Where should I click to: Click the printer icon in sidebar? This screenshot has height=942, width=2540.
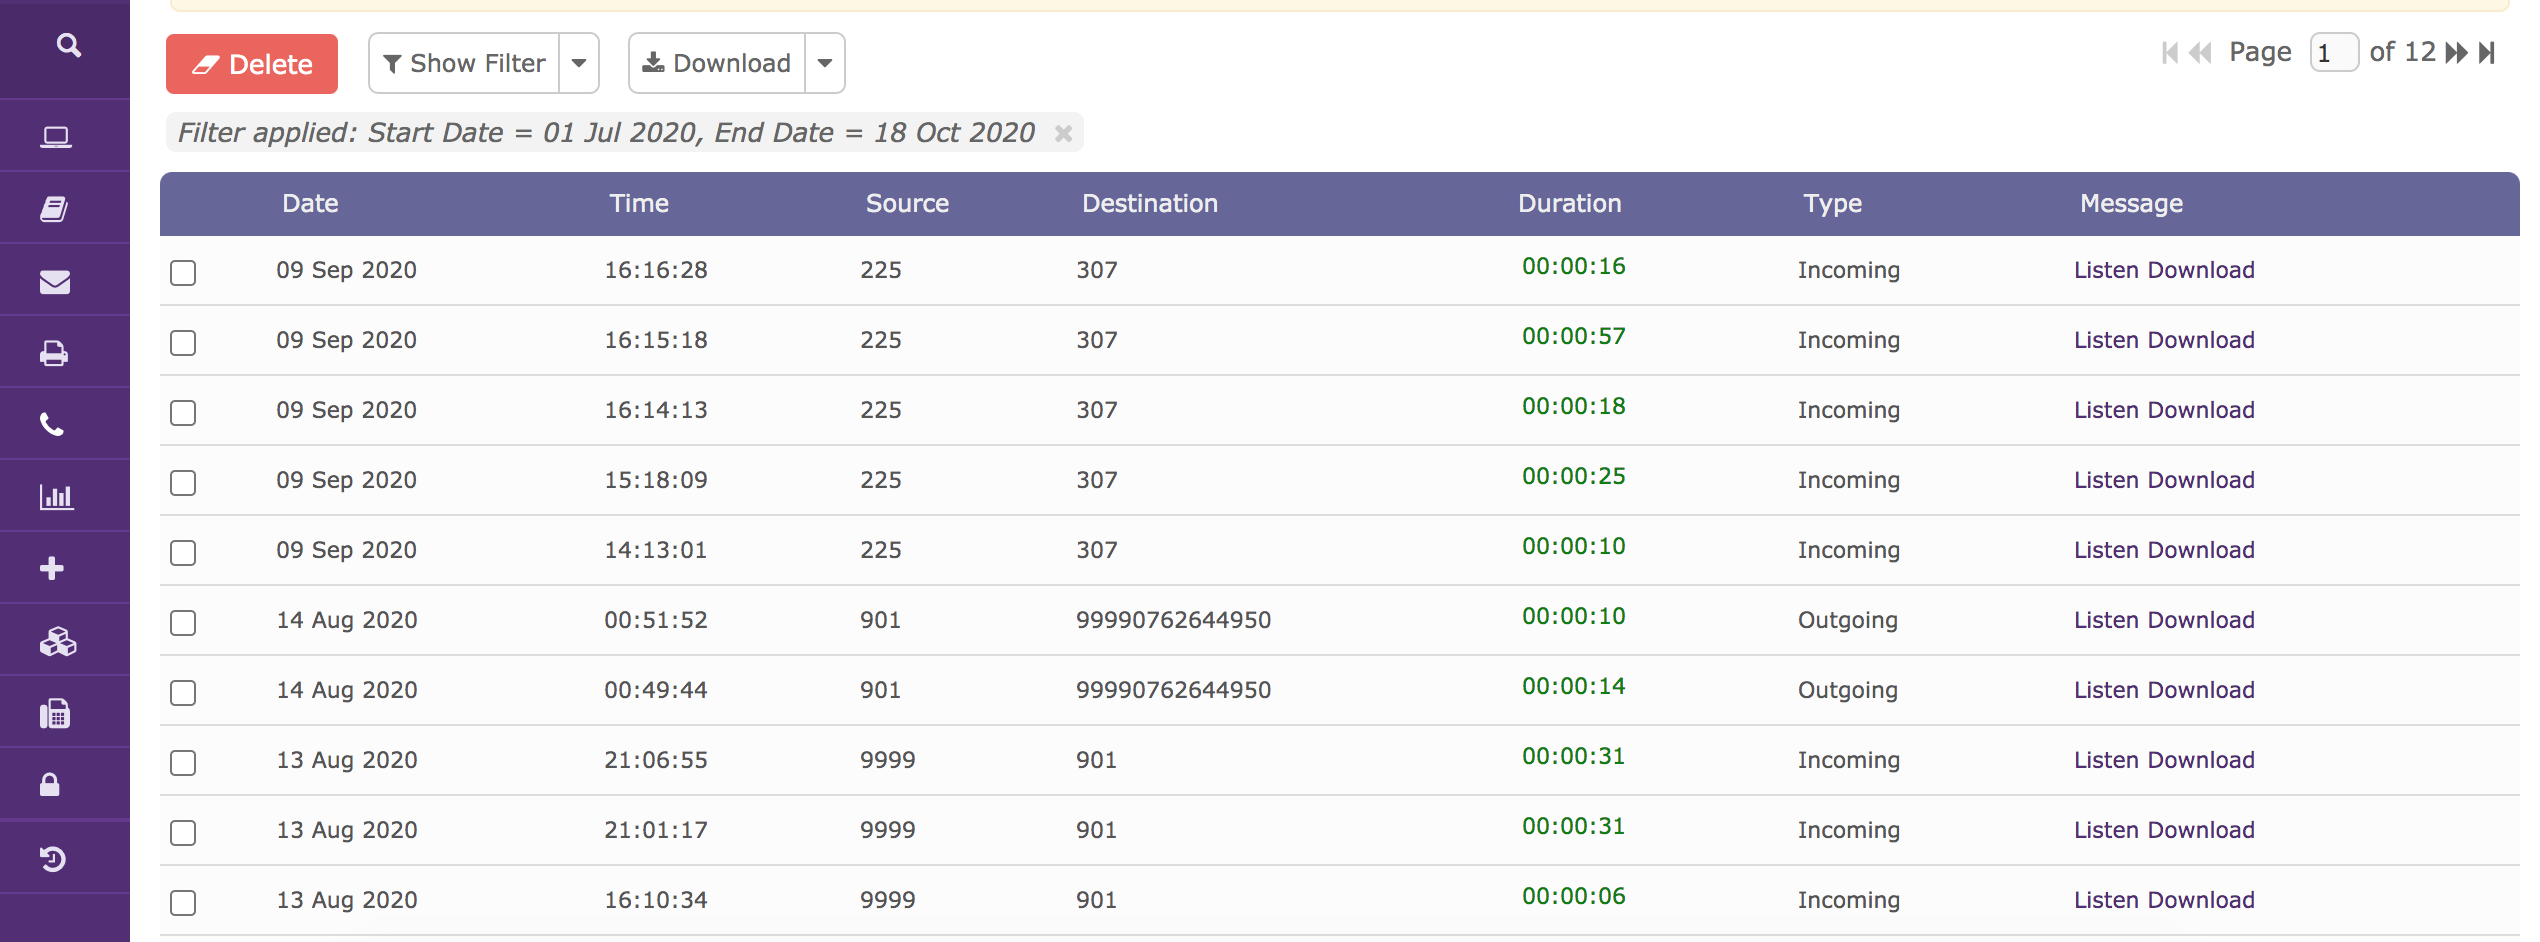55,354
